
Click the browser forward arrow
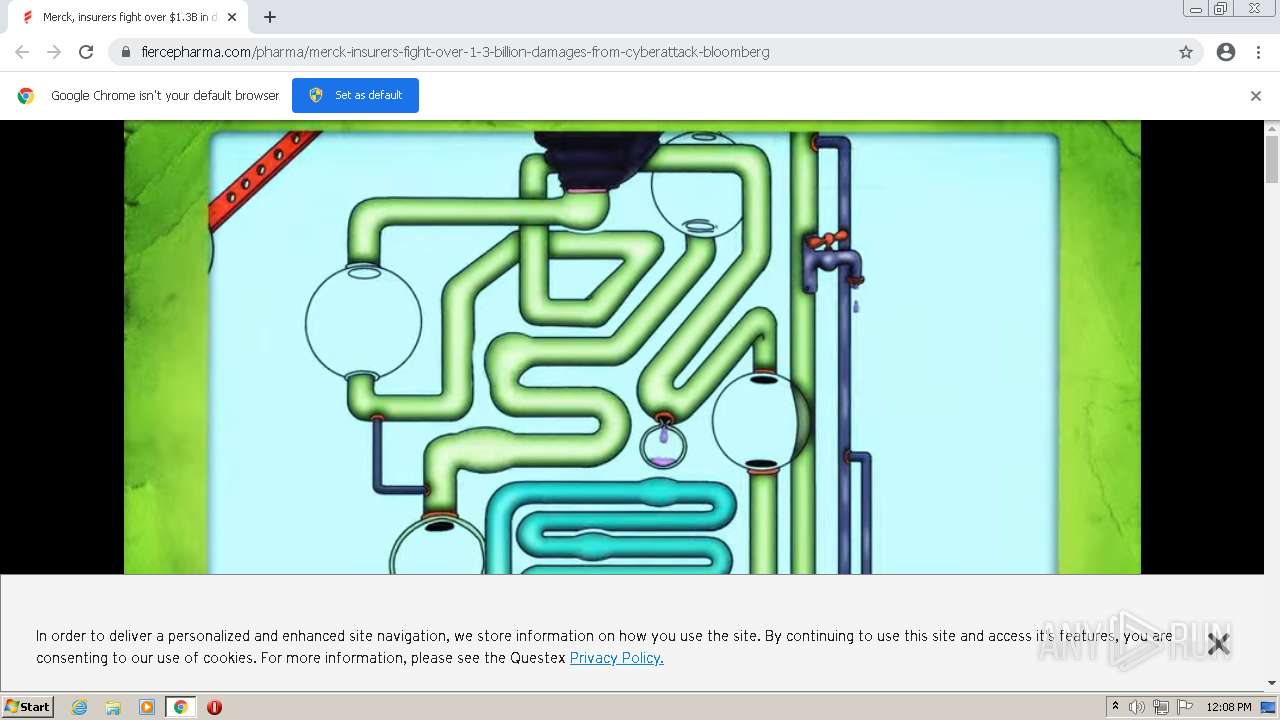point(54,52)
